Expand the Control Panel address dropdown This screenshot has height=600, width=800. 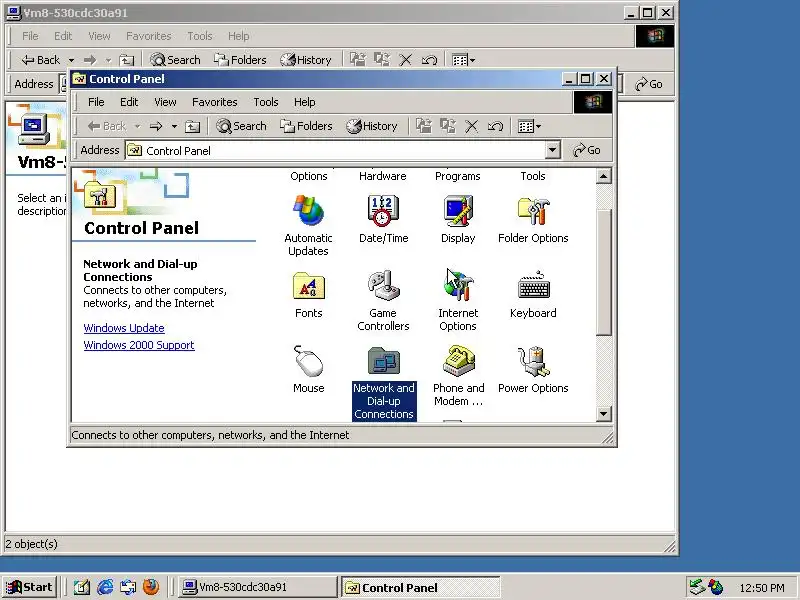[x=552, y=151]
